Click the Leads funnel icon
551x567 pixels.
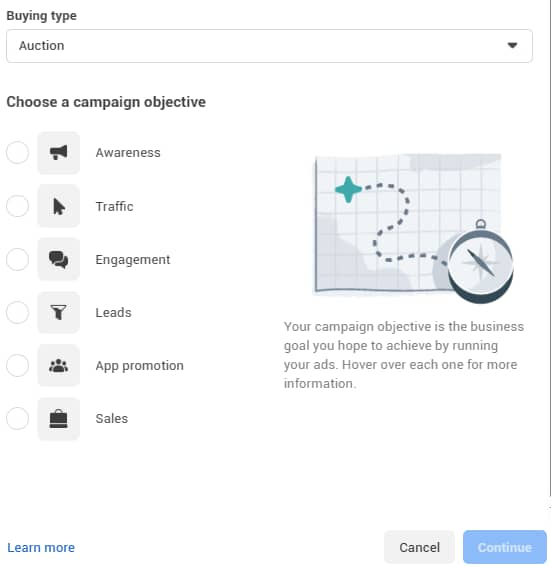click(59, 312)
